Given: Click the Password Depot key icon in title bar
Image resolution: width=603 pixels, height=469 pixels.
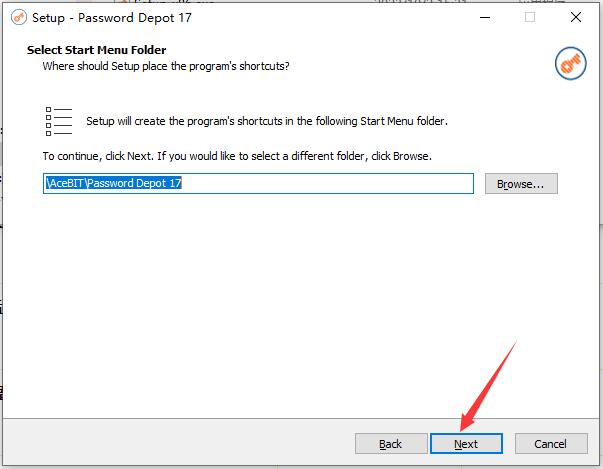Looking at the screenshot, I should coord(19,17).
